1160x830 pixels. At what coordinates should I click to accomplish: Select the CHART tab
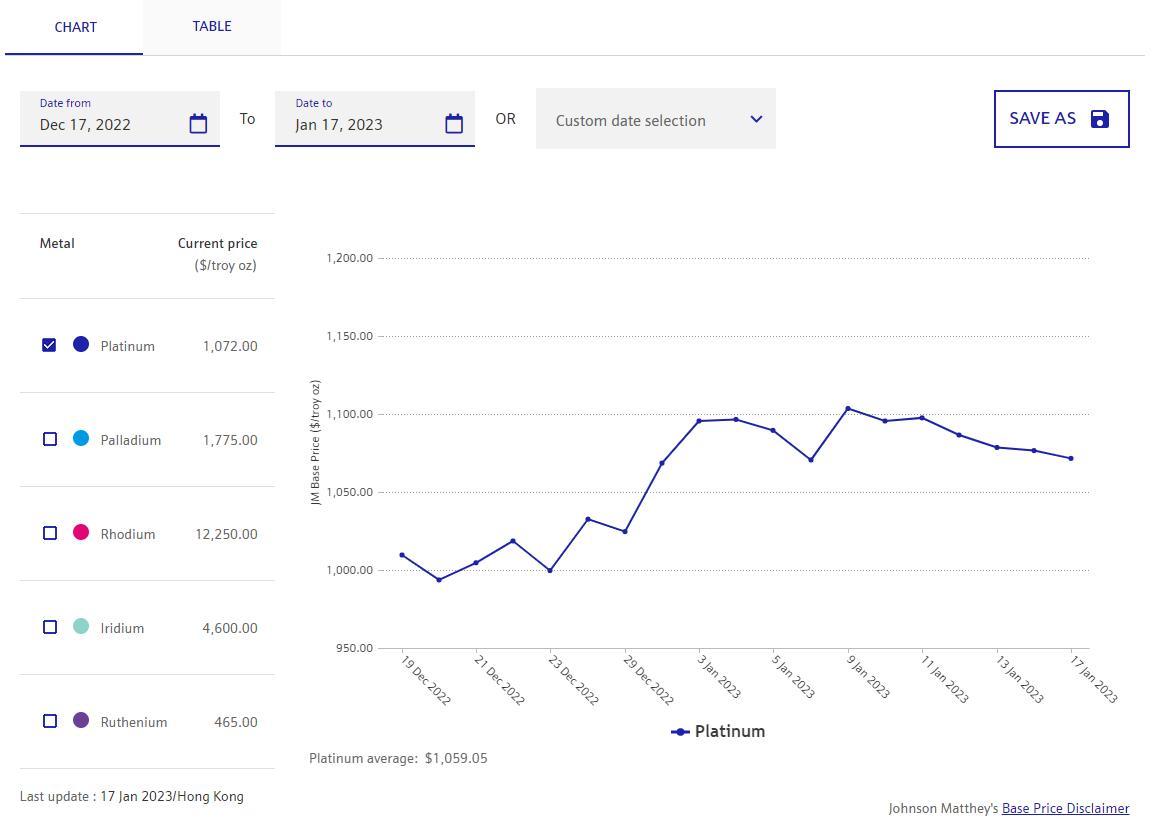click(75, 27)
